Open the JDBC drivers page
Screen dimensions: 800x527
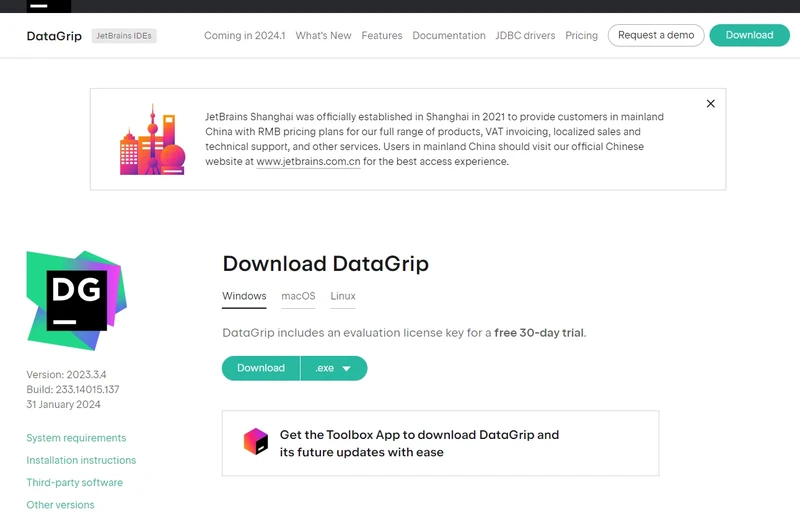(x=525, y=36)
